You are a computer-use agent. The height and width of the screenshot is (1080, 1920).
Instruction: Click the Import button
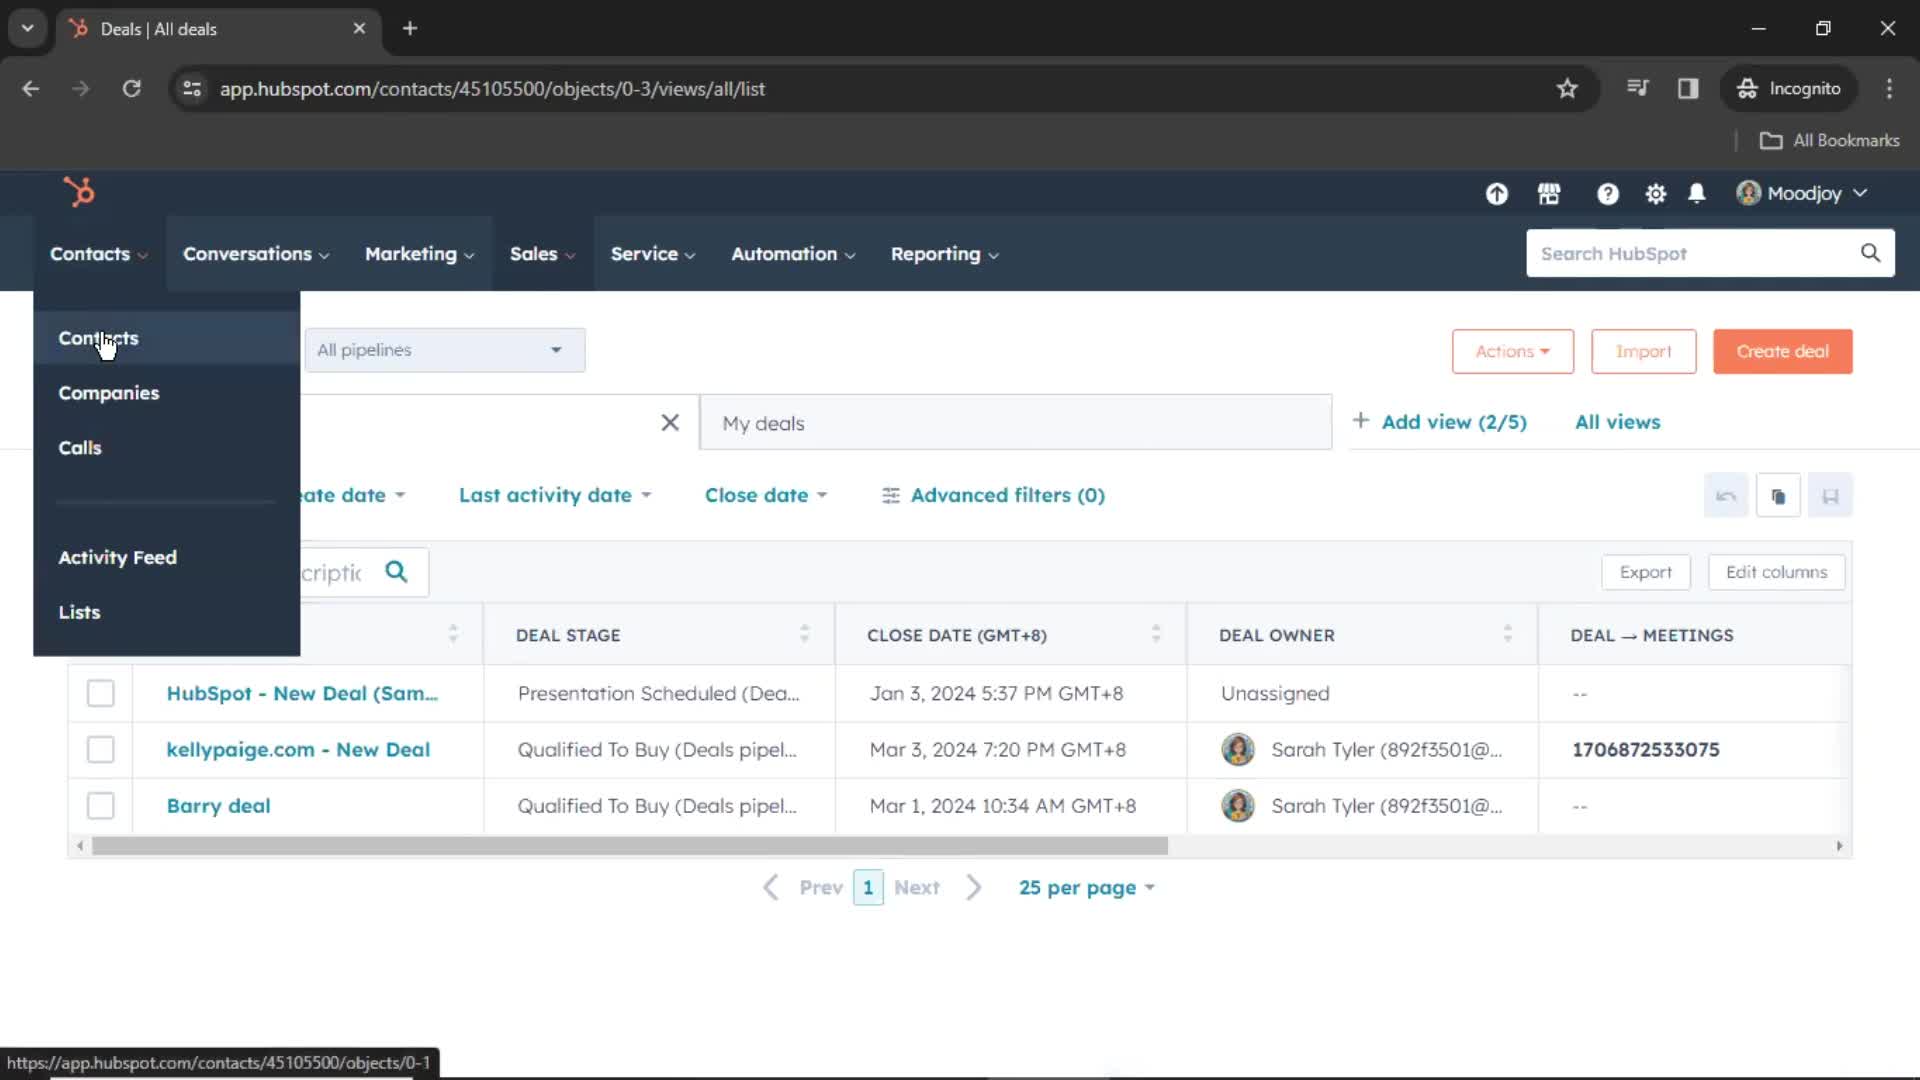[1643, 351]
